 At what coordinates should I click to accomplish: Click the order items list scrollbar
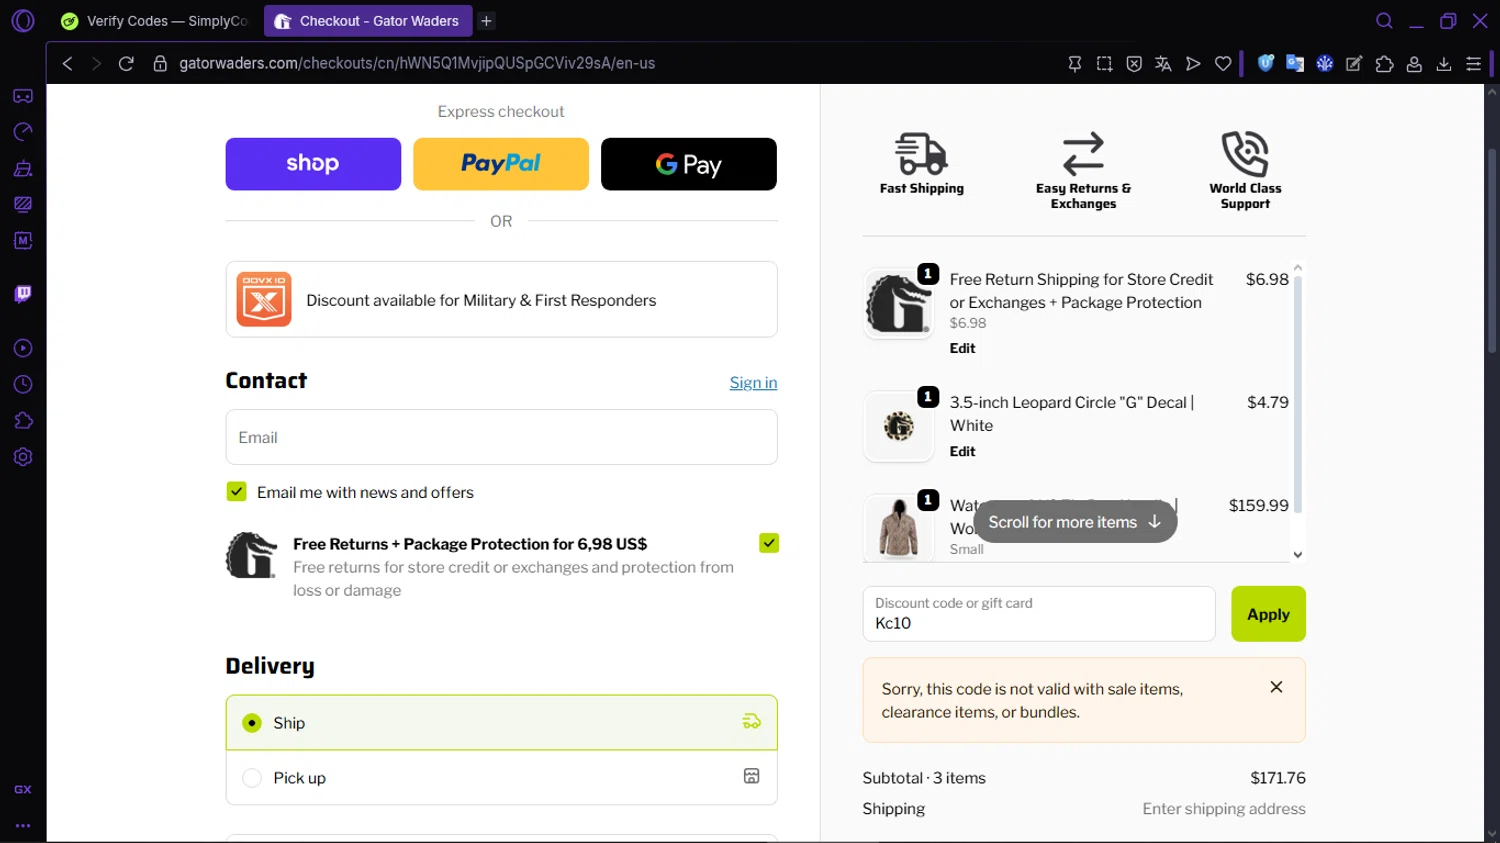[x=1298, y=393]
